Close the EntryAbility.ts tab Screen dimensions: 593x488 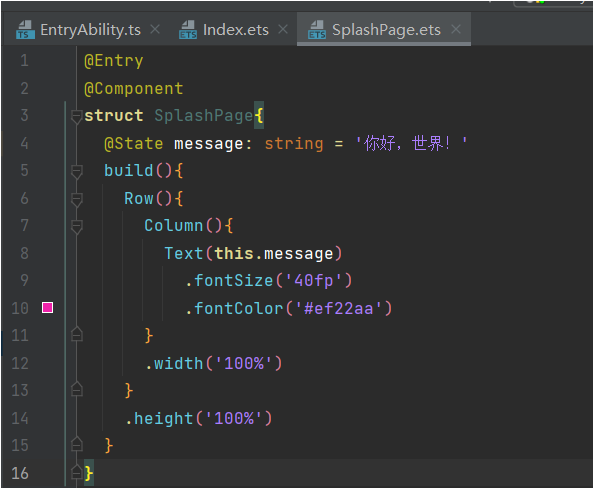(x=155, y=29)
